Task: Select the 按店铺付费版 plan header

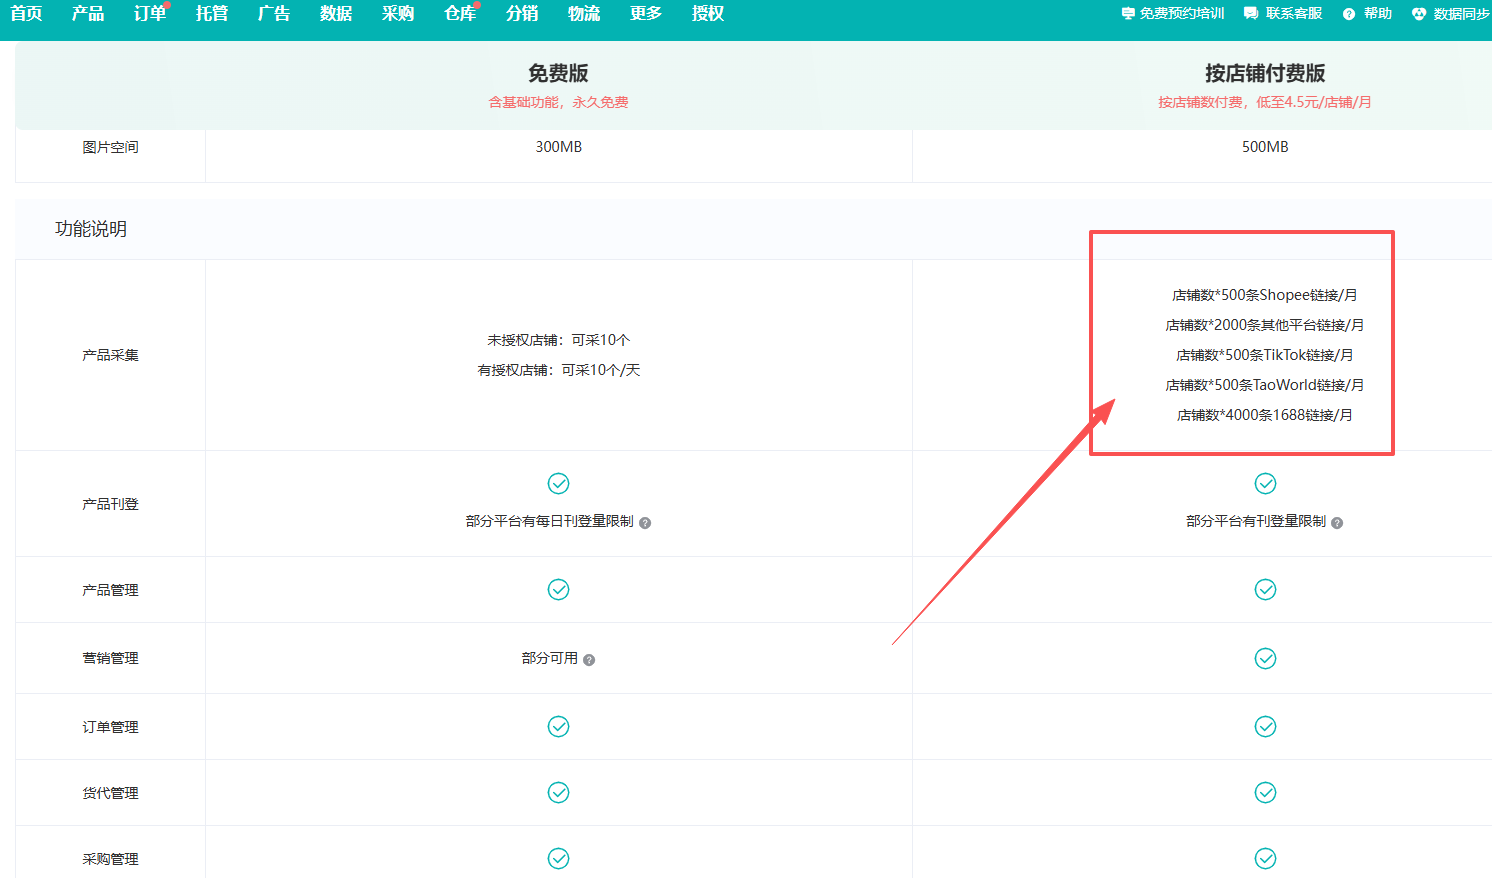Action: (x=1264, y=74)
